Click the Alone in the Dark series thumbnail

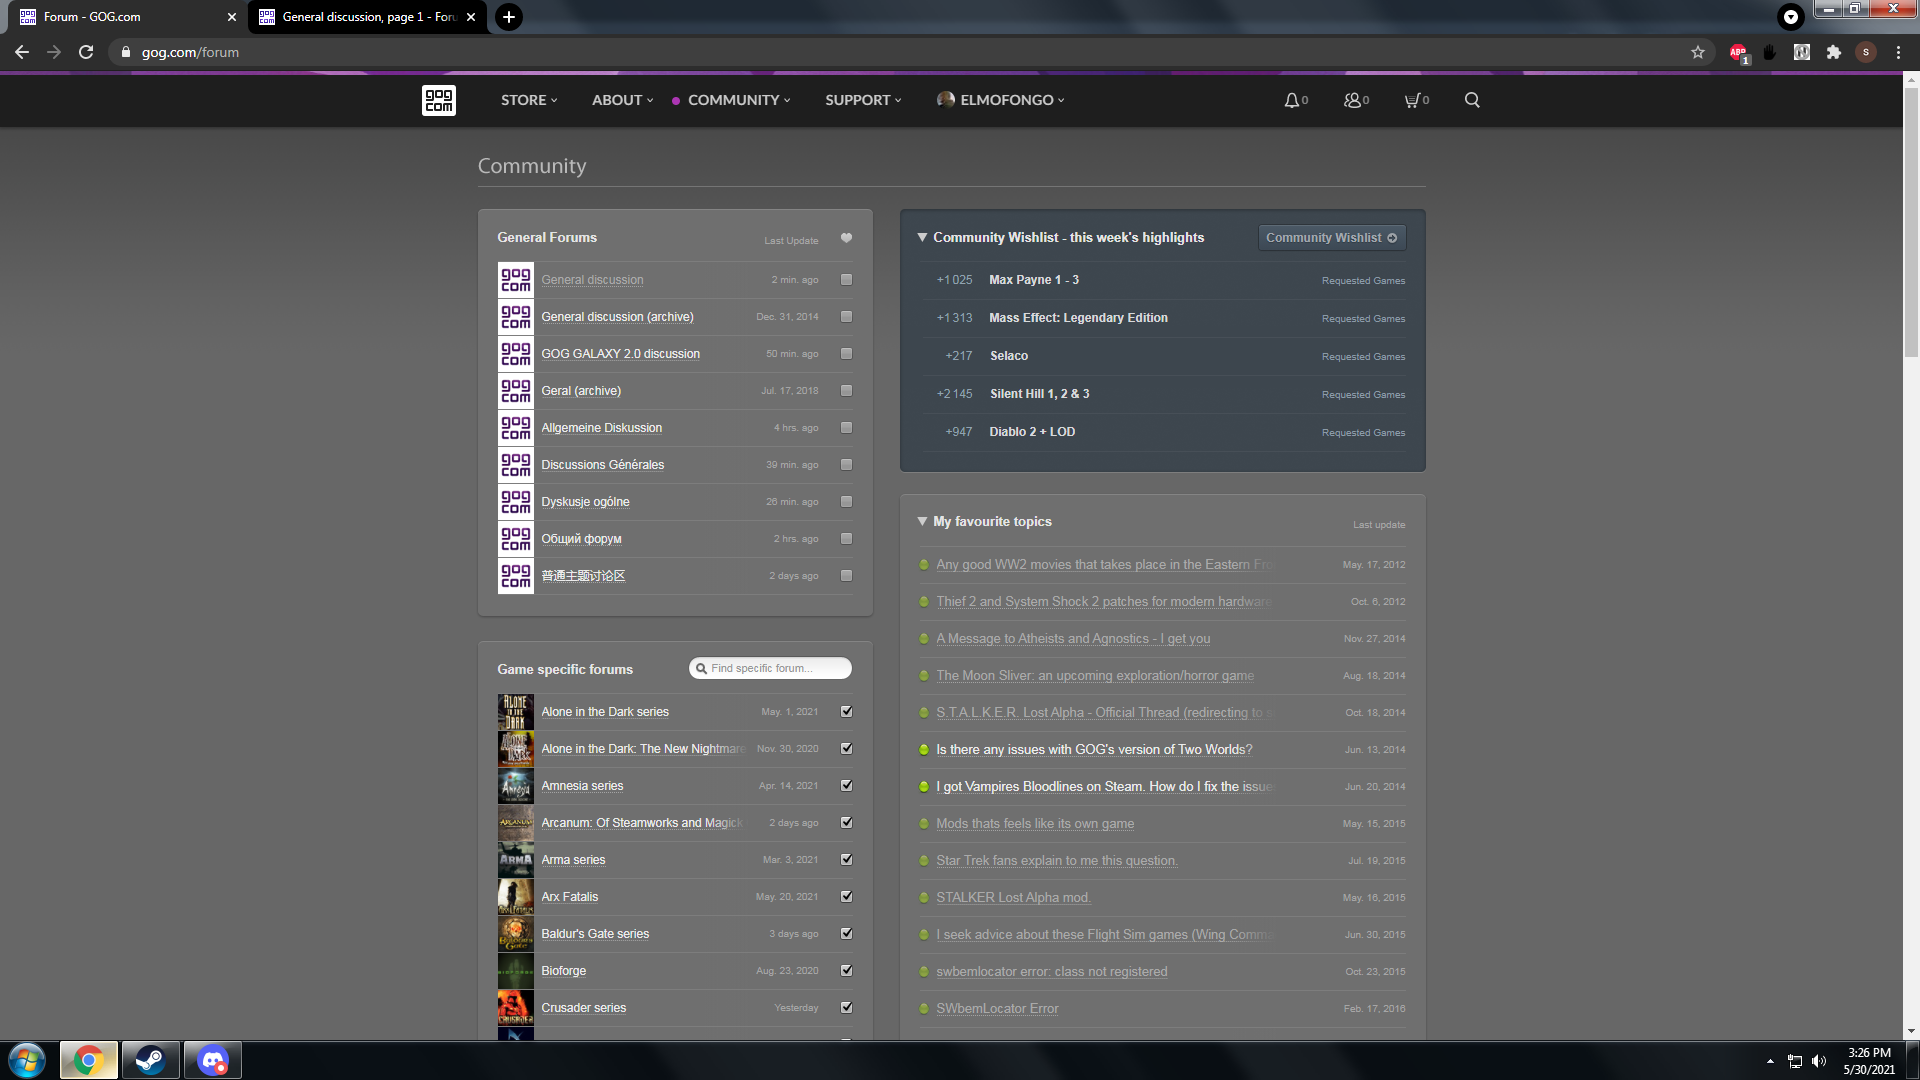click(516, 712)
